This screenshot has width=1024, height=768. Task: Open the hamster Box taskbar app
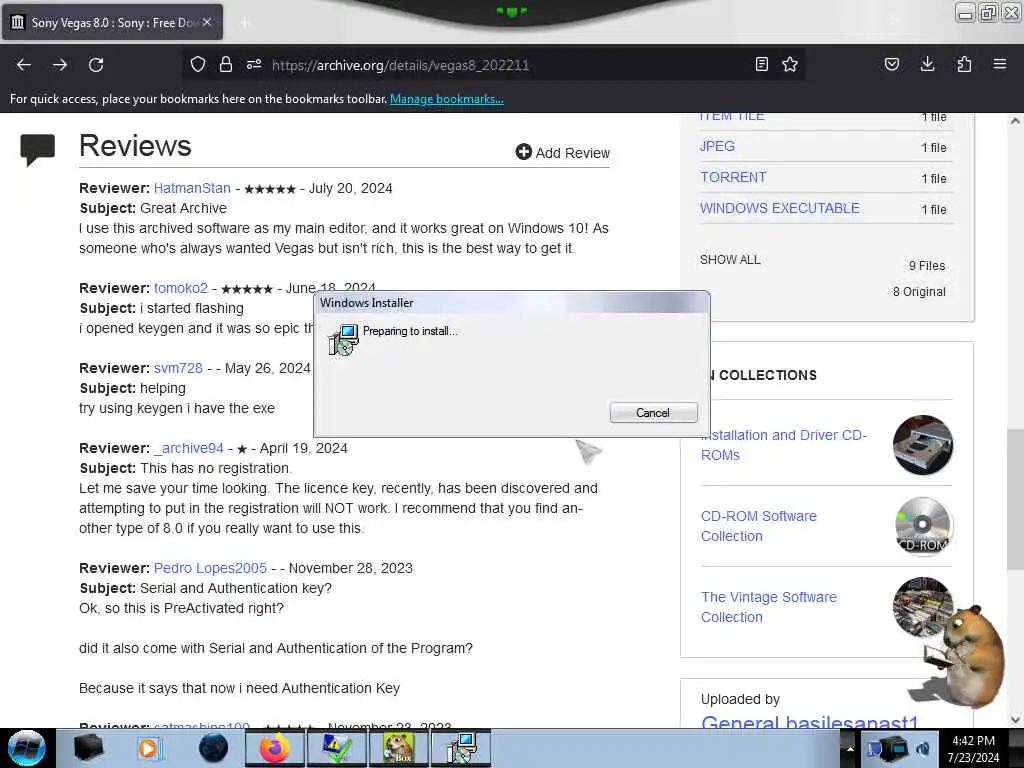[x=398, y=748]
